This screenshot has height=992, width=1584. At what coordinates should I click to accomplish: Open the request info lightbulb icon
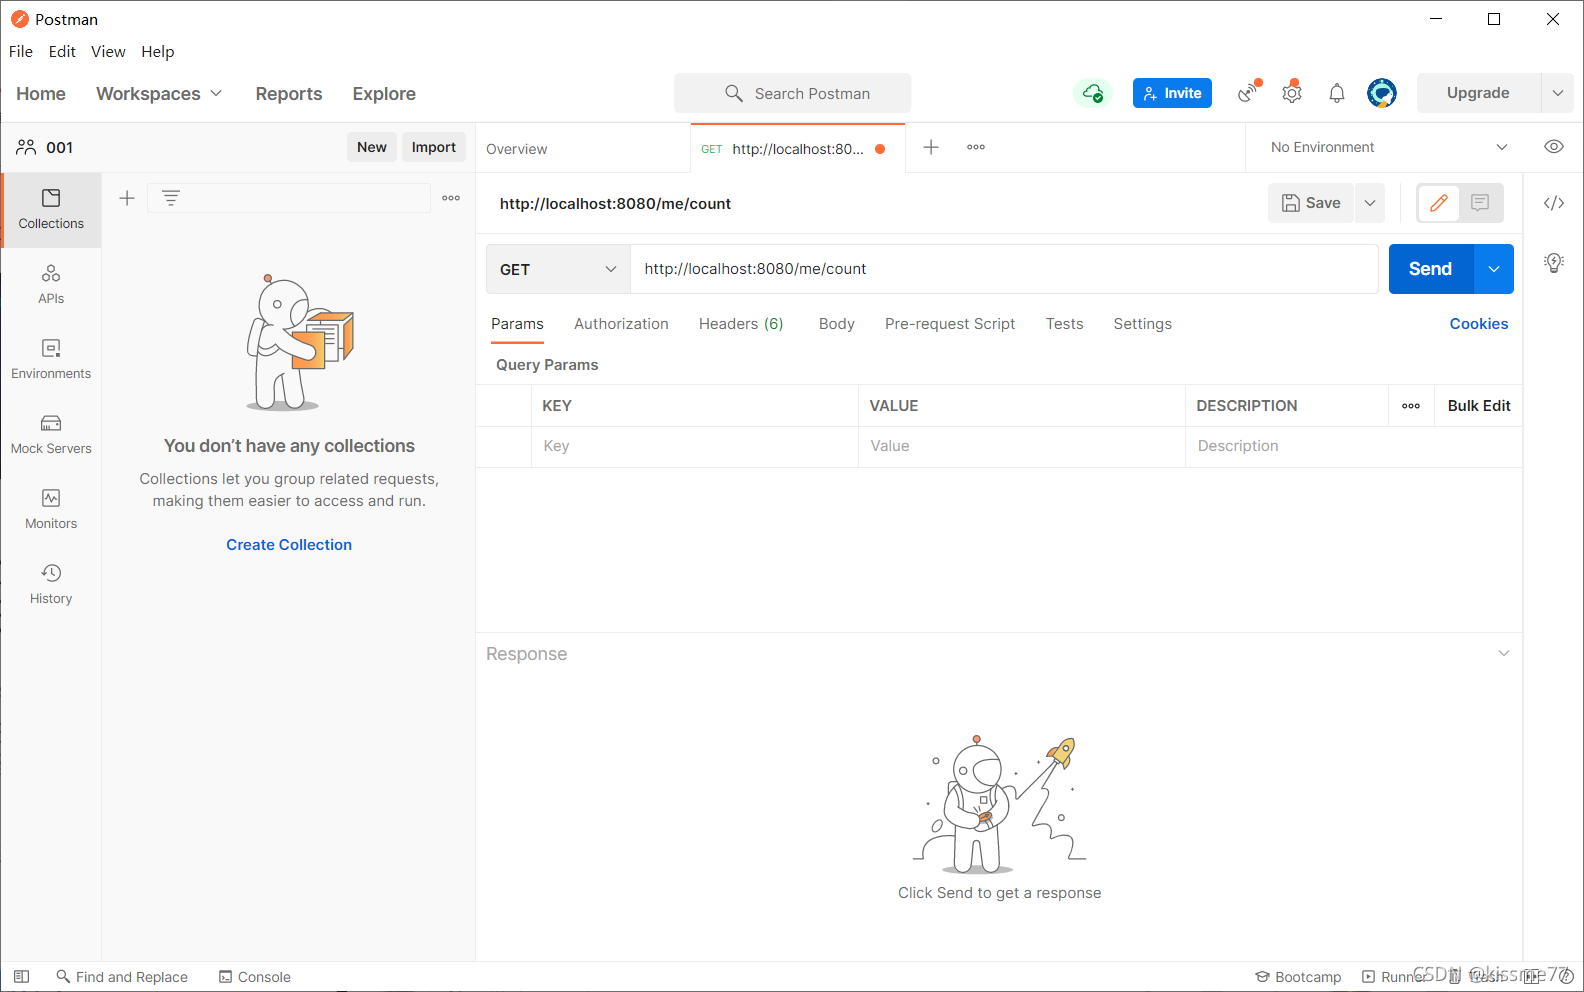[x=1554, y=263]
